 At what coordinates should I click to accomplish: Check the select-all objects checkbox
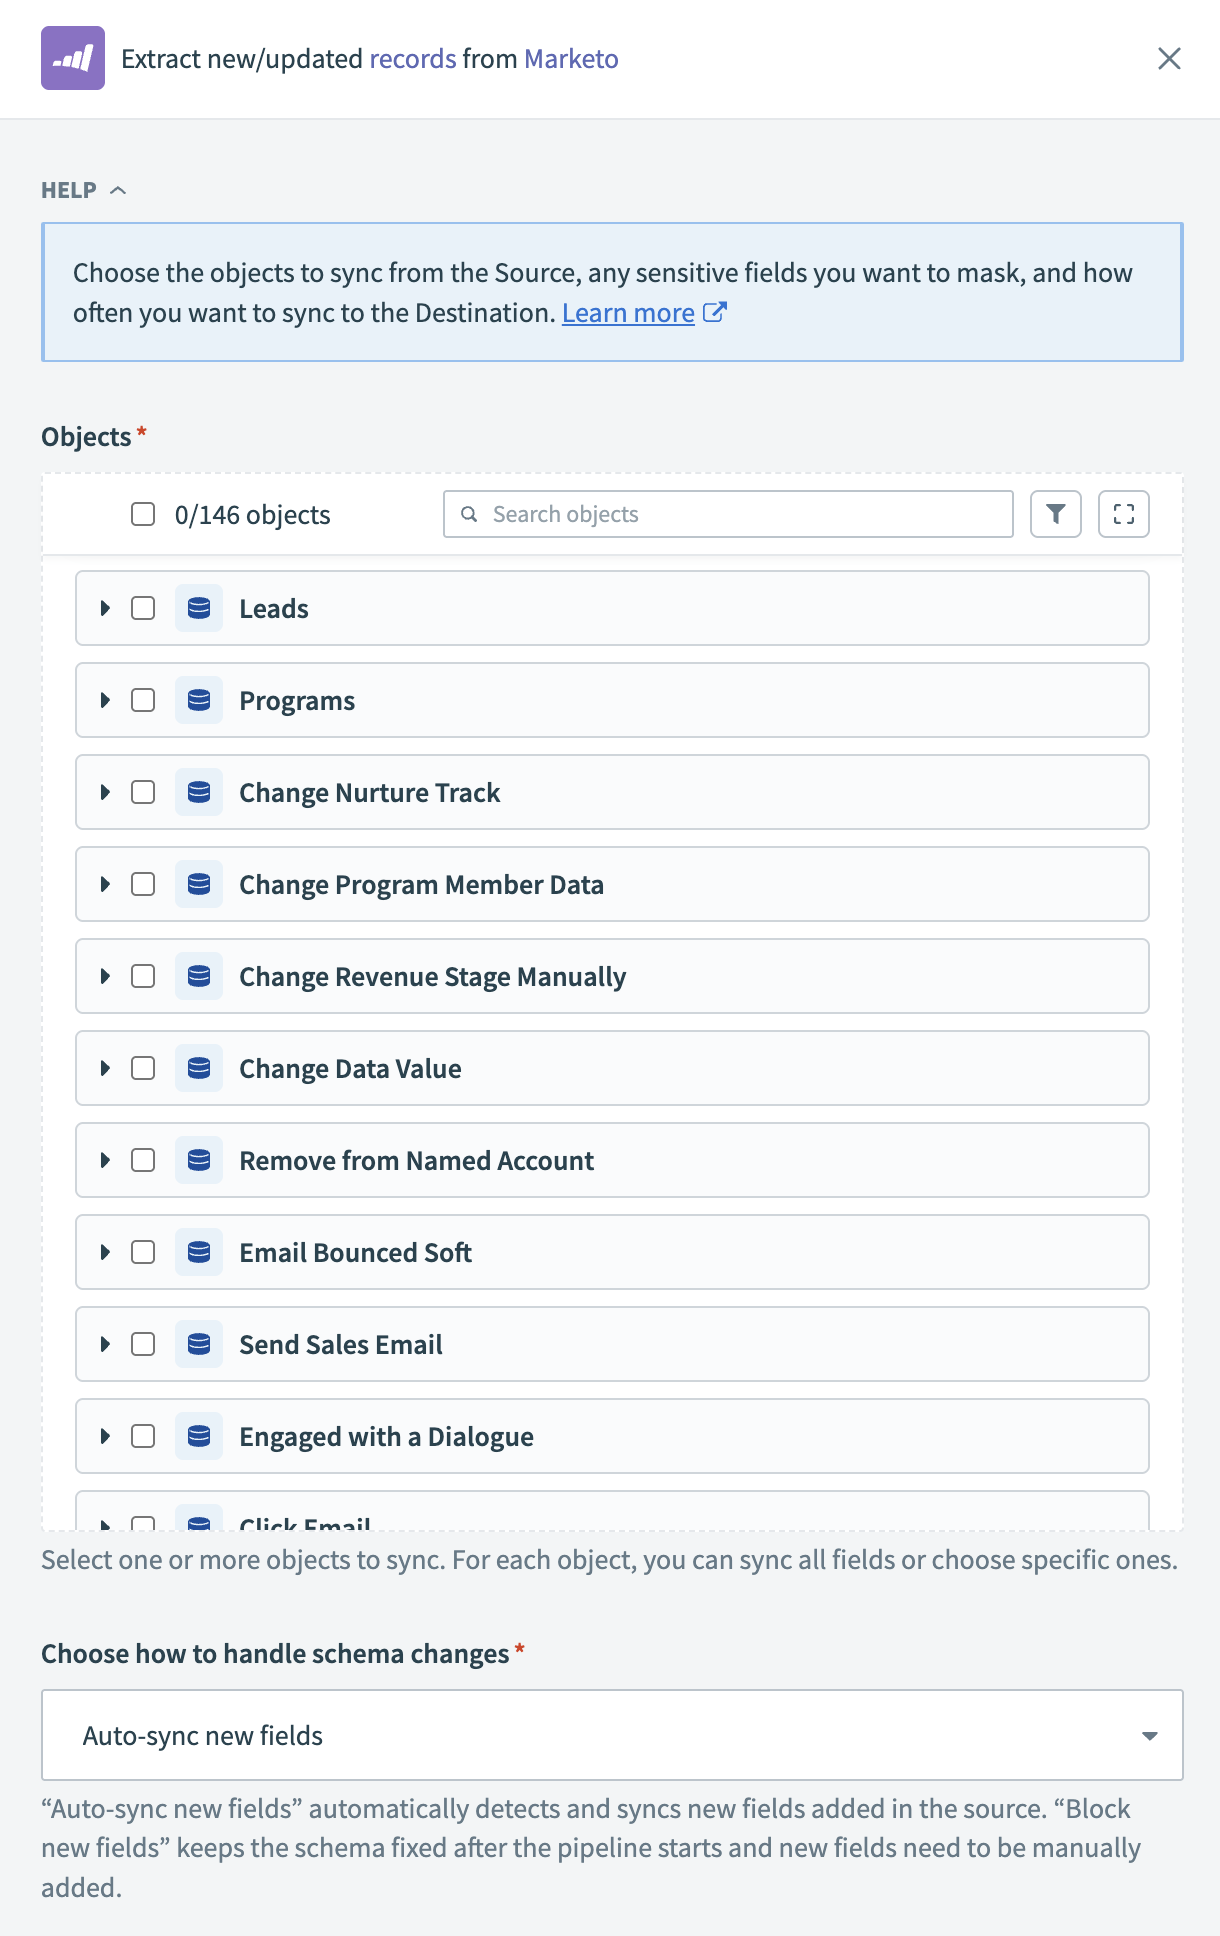[141, 514]
